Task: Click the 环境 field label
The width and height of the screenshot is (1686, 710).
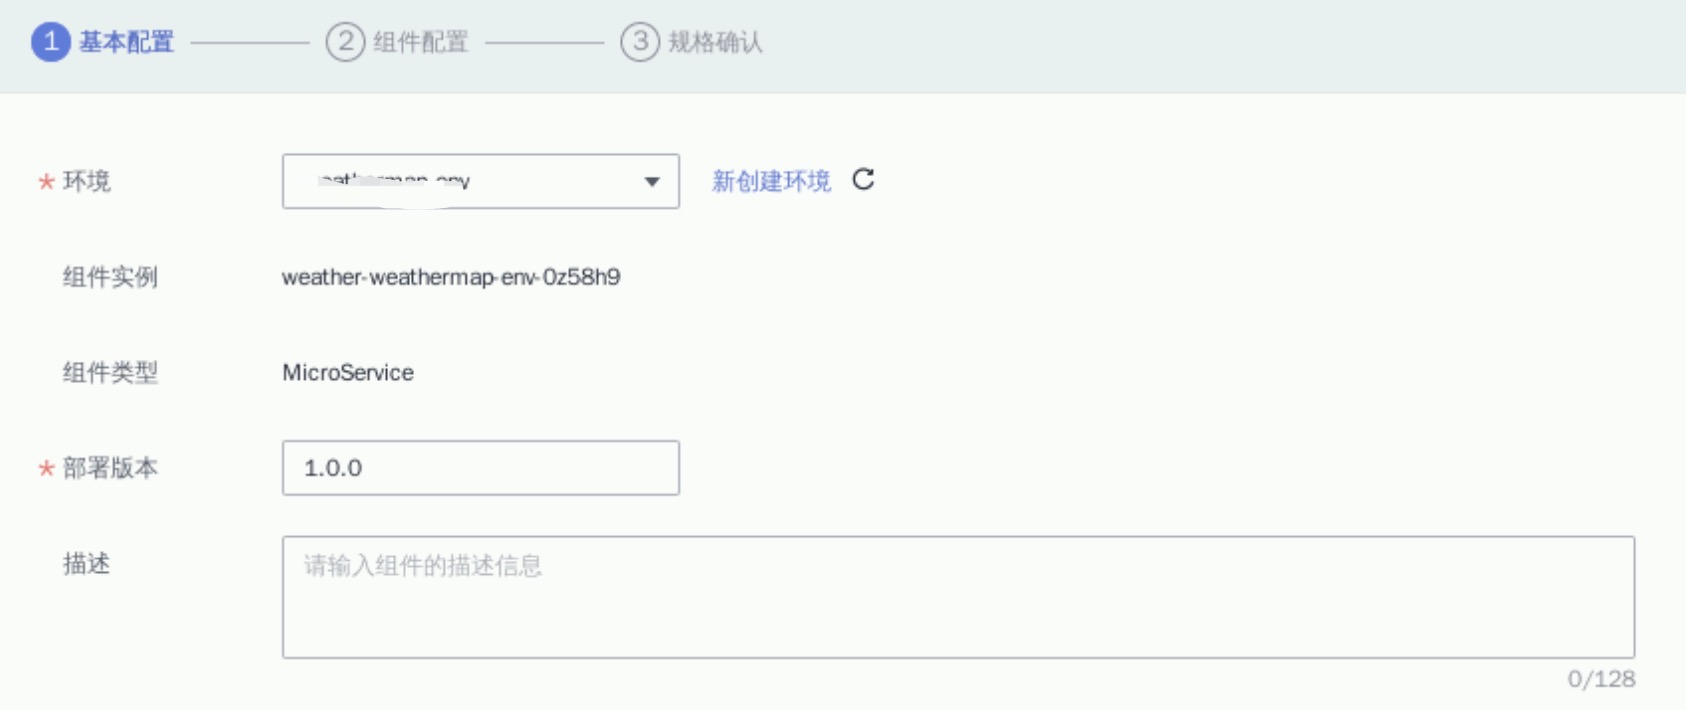Action: (87, 181)
